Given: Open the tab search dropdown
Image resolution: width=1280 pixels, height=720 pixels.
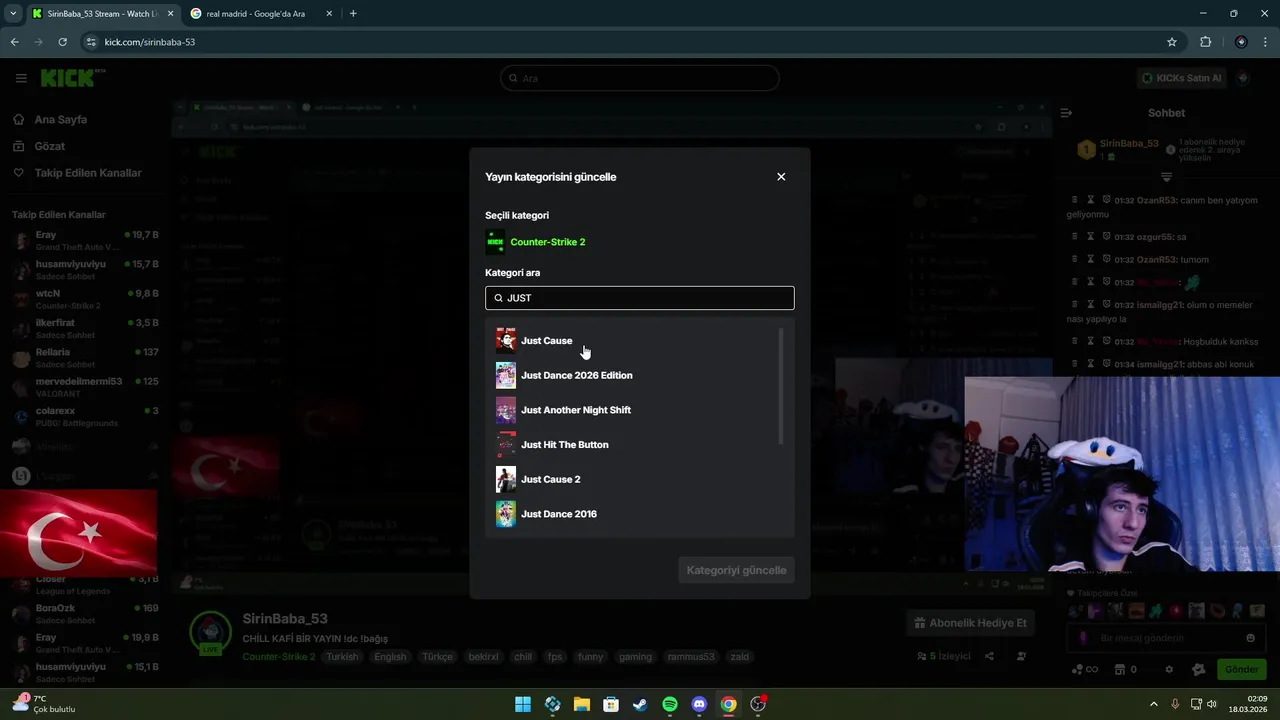Looking at the screenshot, I should pos(13,14).
